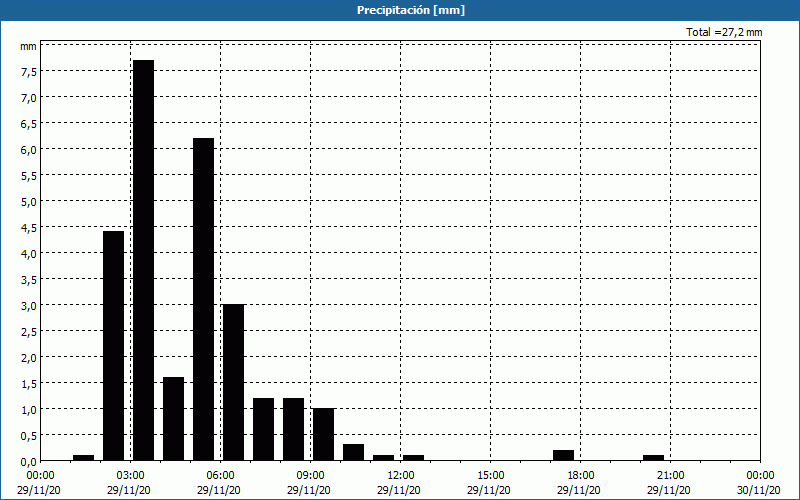Screen dimensions: 800x500
Task: Click the 6,5 y-axis value
Action: click(x=29, y=124)
